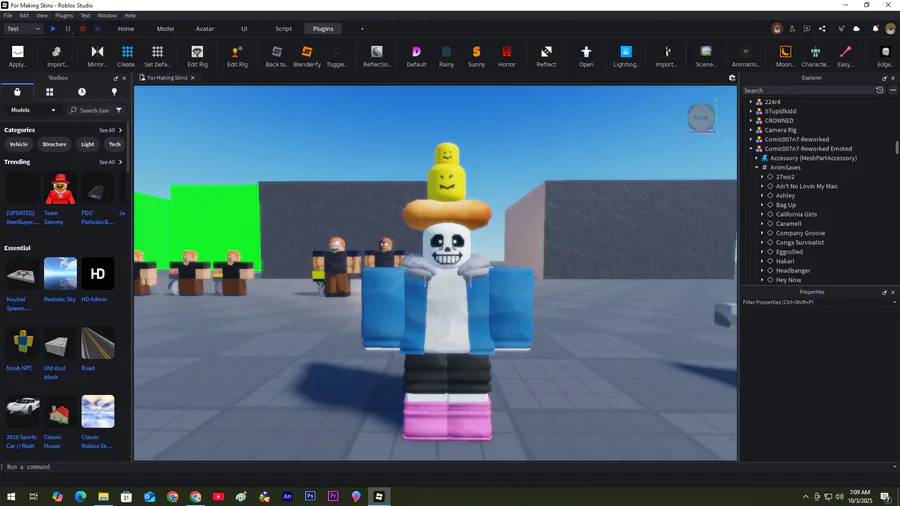Collapse the AnimSaves folder

(x=757, y=168)
